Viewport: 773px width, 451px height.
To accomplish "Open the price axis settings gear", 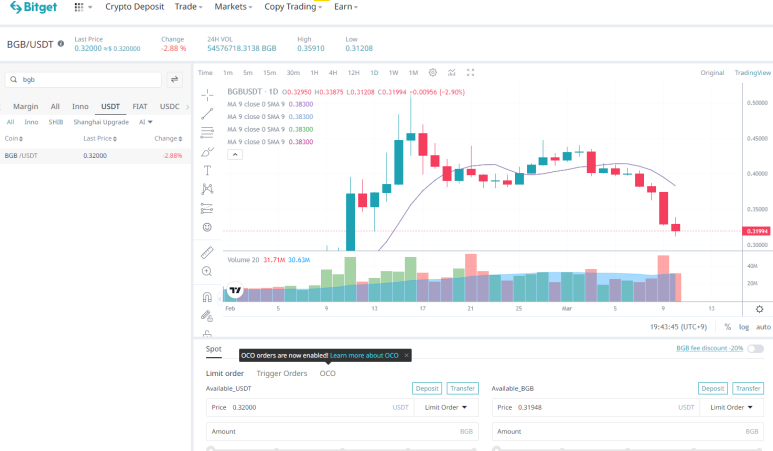I will point(760,309).
